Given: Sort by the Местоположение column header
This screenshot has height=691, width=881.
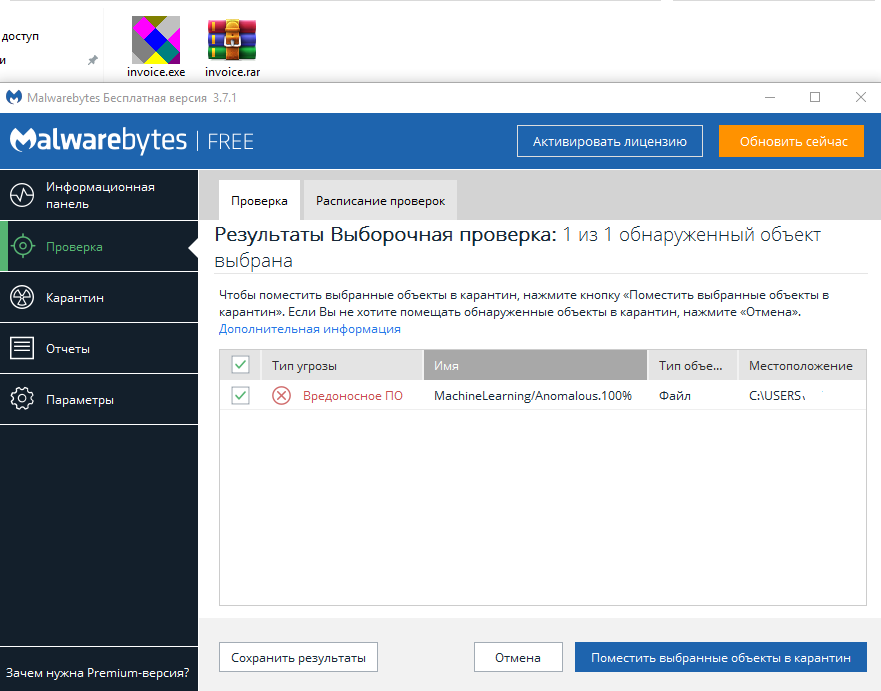Looking at the screenshot, I should tap(802, 365).
